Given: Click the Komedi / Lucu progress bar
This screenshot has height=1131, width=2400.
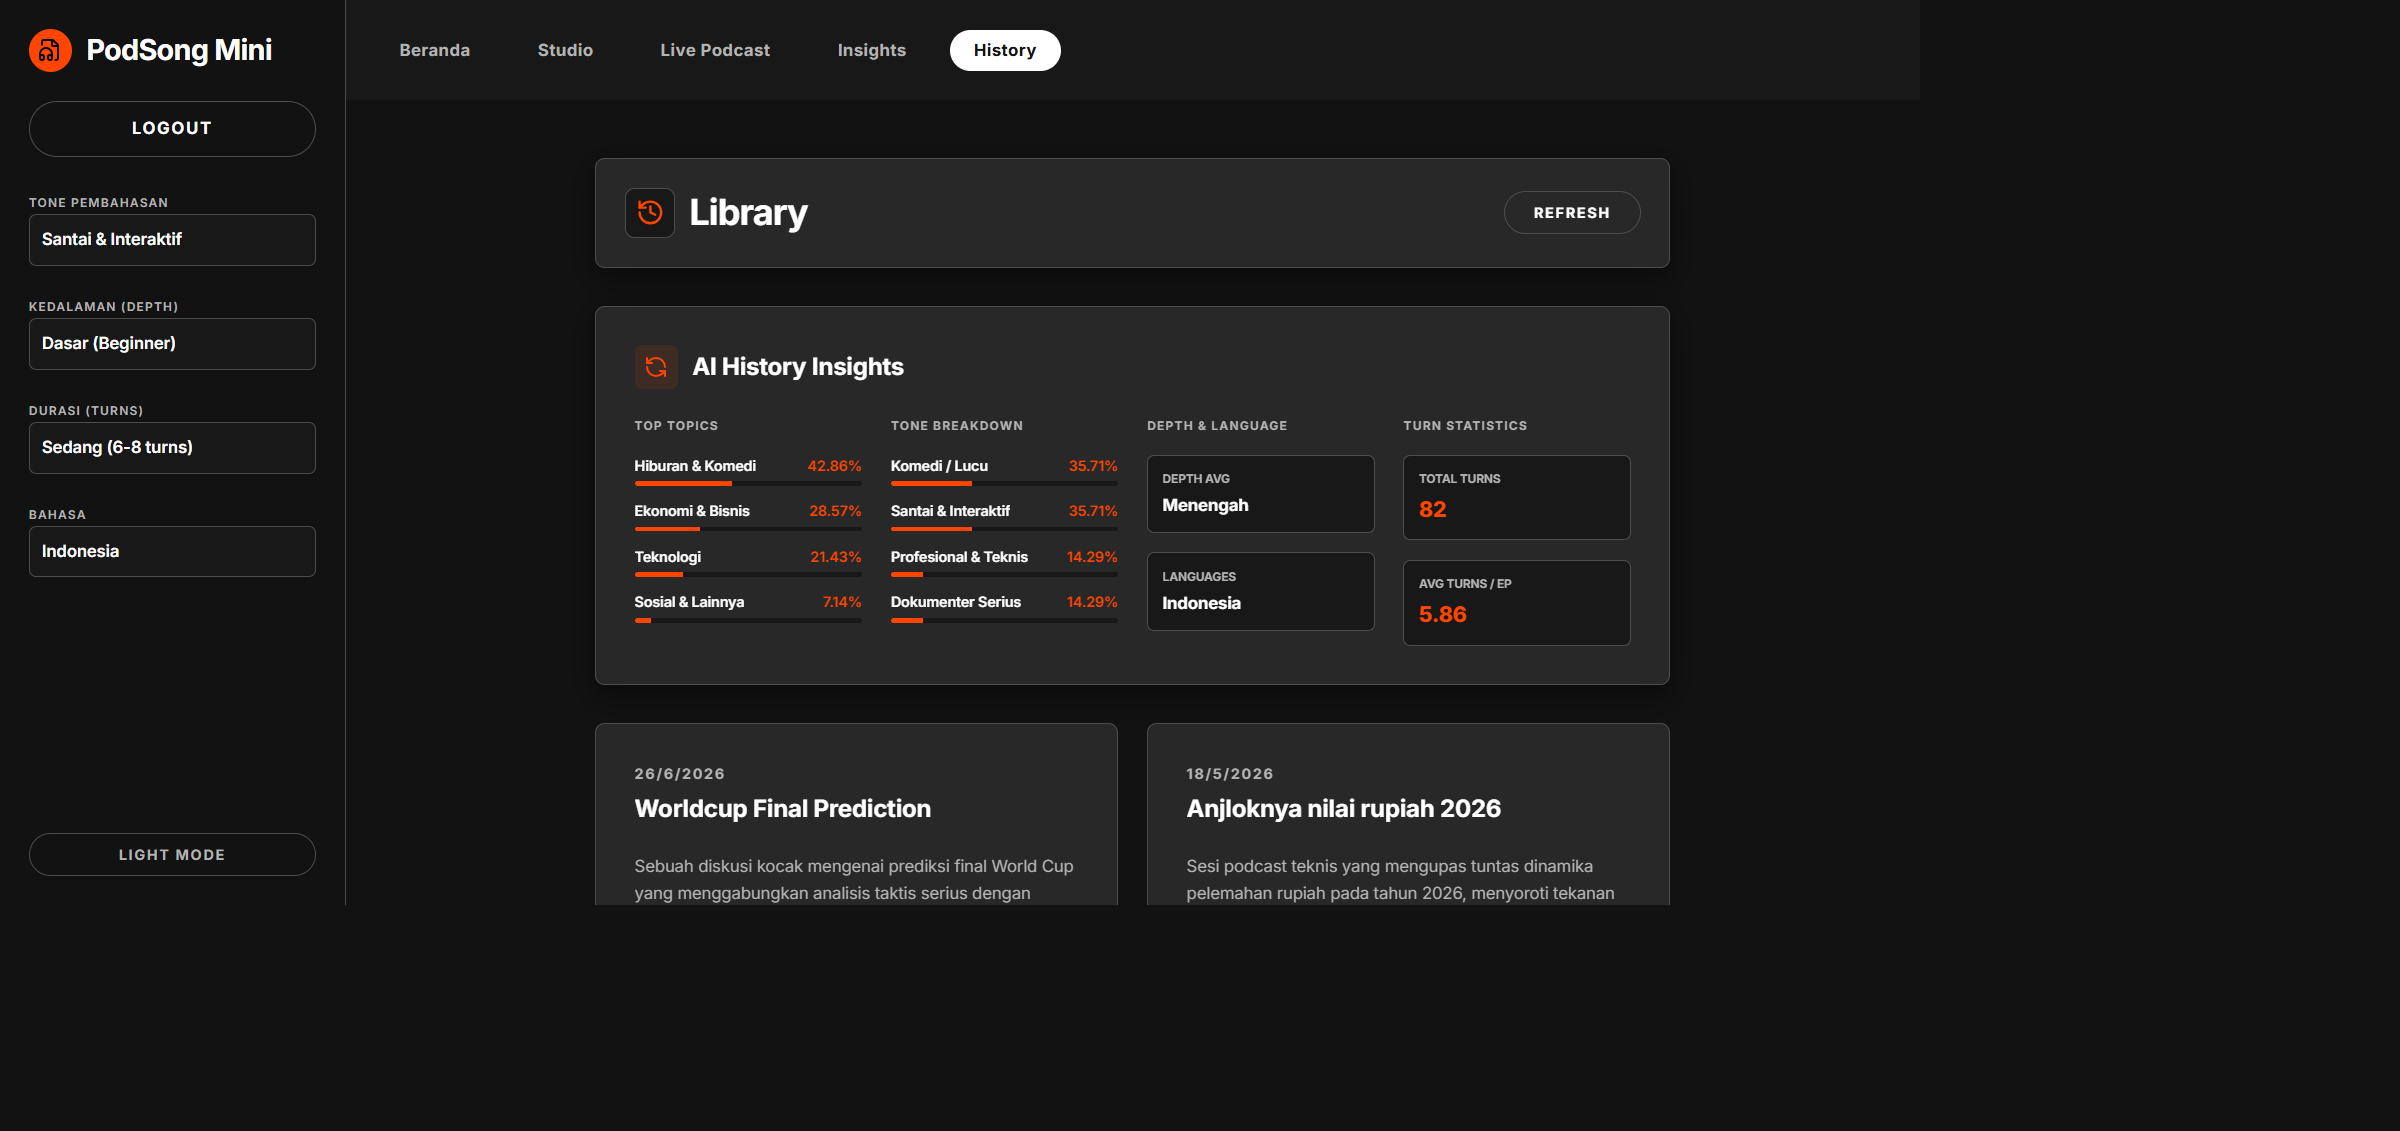Looking at the screenshot, I should click(x=1004, y=484).
